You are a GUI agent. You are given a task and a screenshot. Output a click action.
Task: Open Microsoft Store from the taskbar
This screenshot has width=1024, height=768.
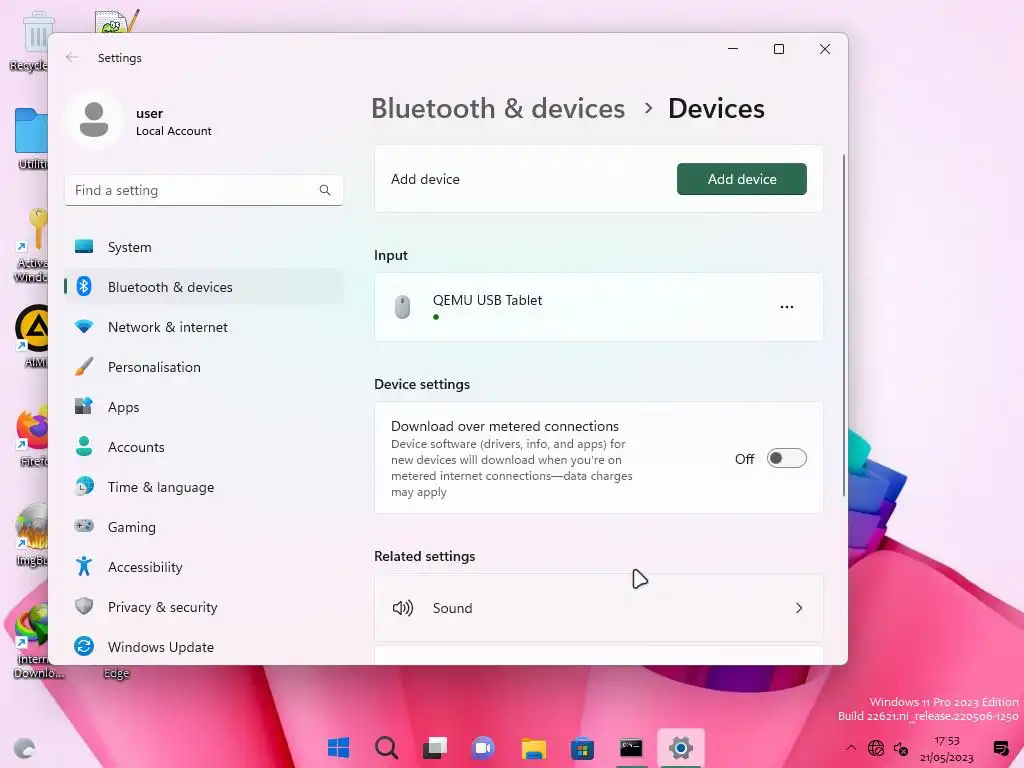pos(582,748)
